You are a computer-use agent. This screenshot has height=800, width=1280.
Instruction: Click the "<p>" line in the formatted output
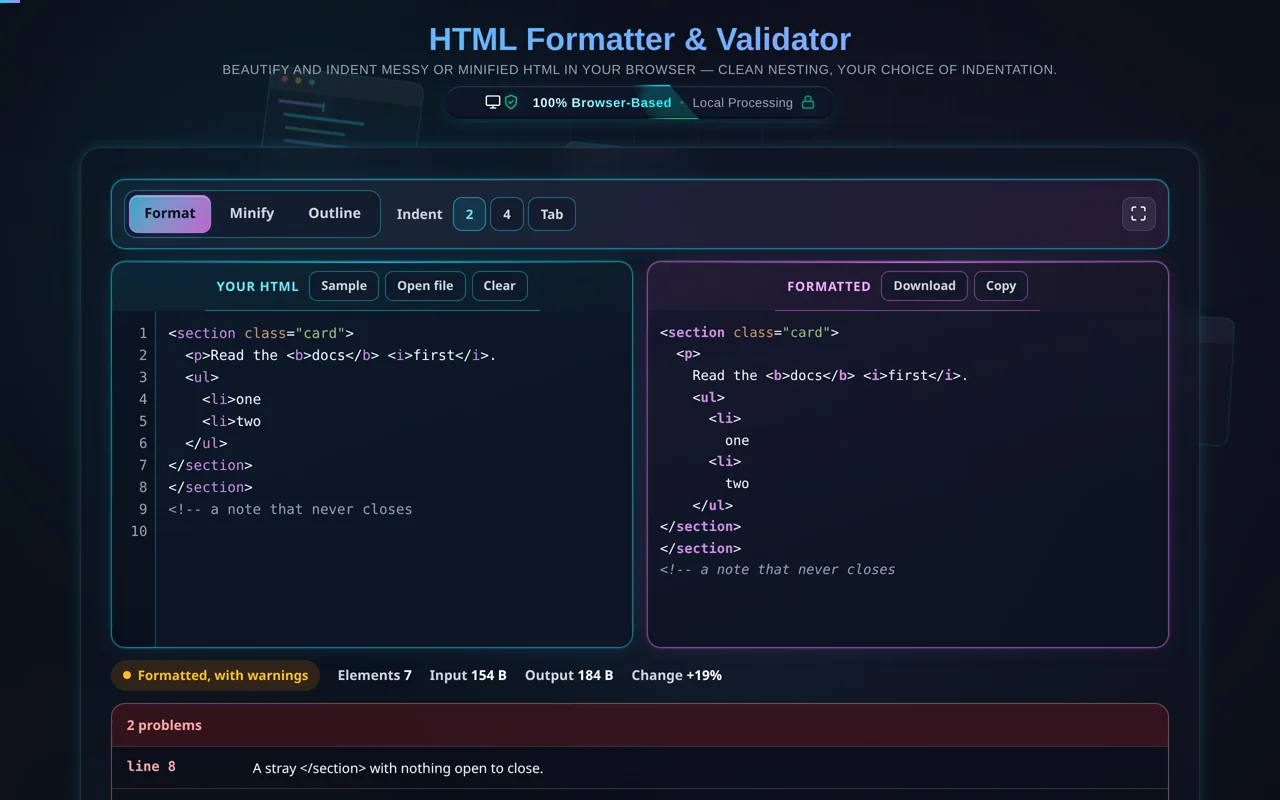(688, 354)
